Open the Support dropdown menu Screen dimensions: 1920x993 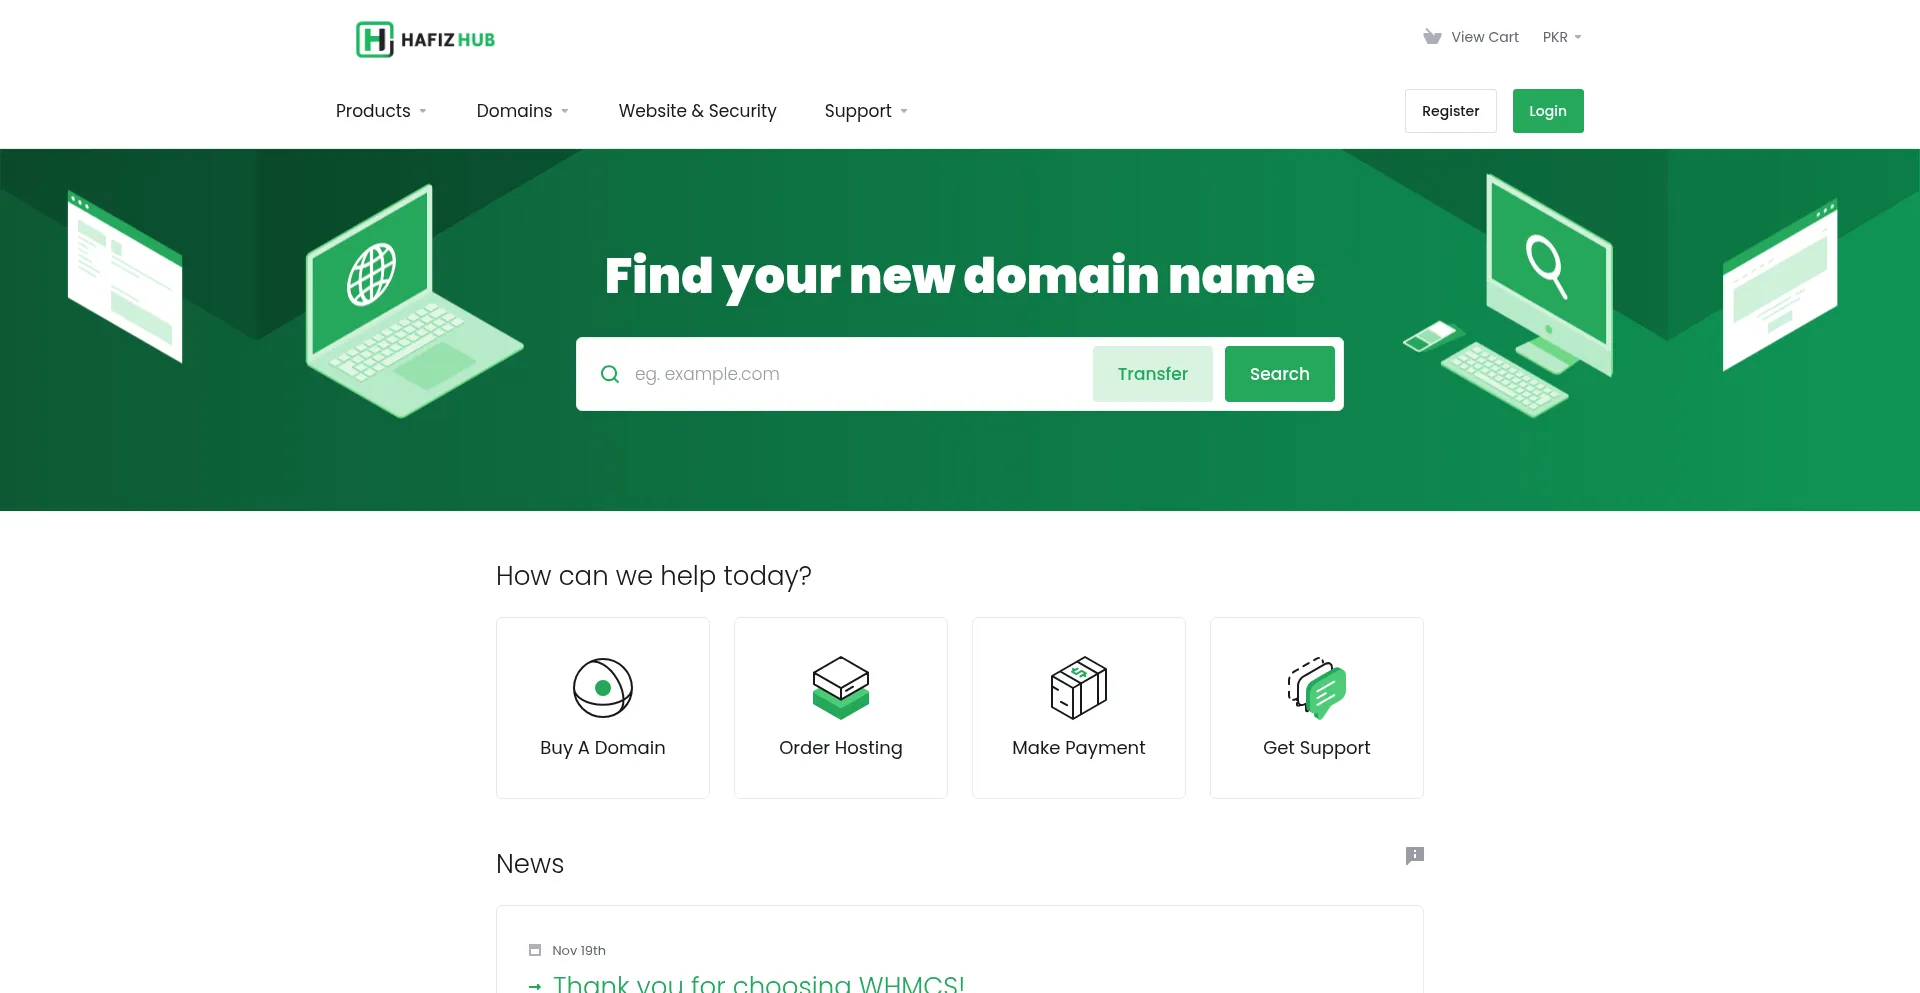[865, 111]
